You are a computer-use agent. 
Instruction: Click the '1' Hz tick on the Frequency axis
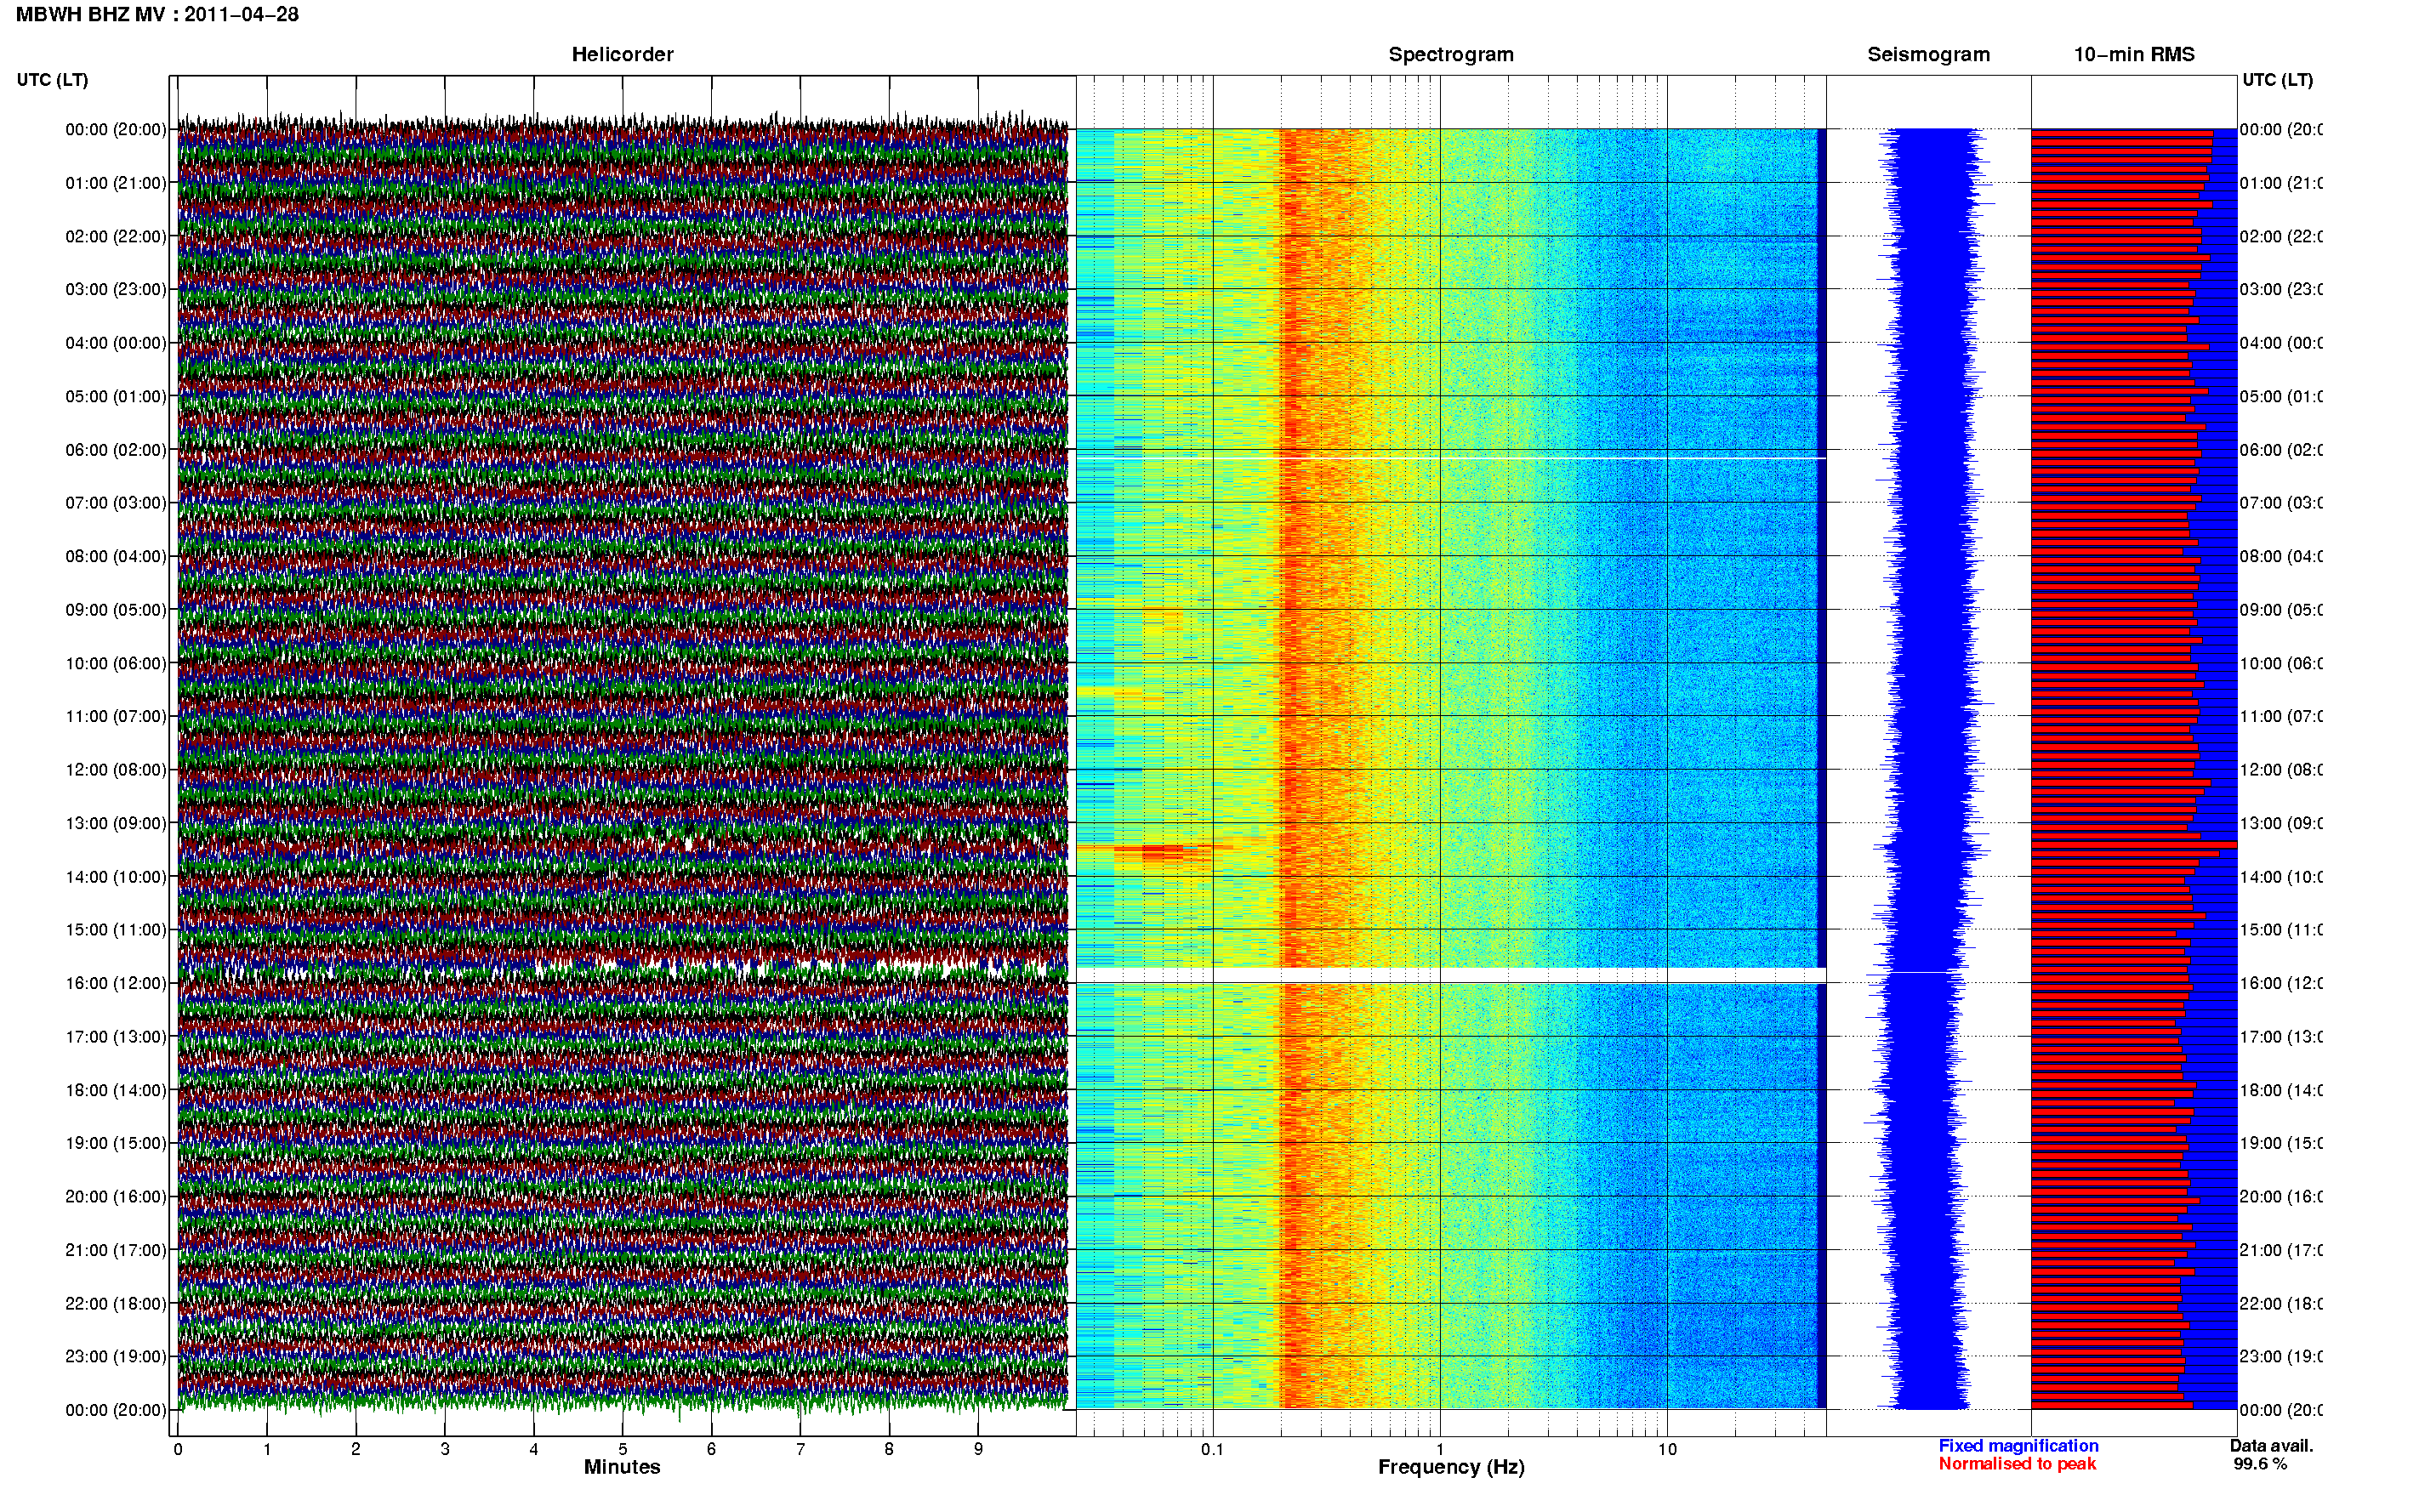pos(1440,1449)
